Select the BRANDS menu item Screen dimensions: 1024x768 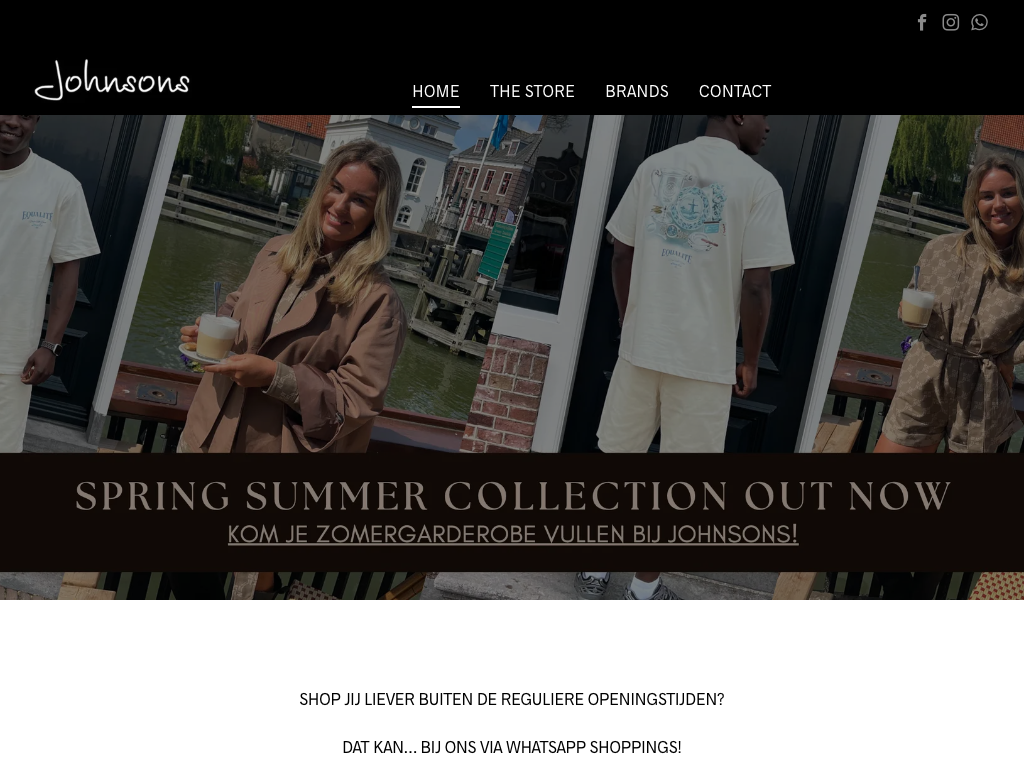(637, 91)
